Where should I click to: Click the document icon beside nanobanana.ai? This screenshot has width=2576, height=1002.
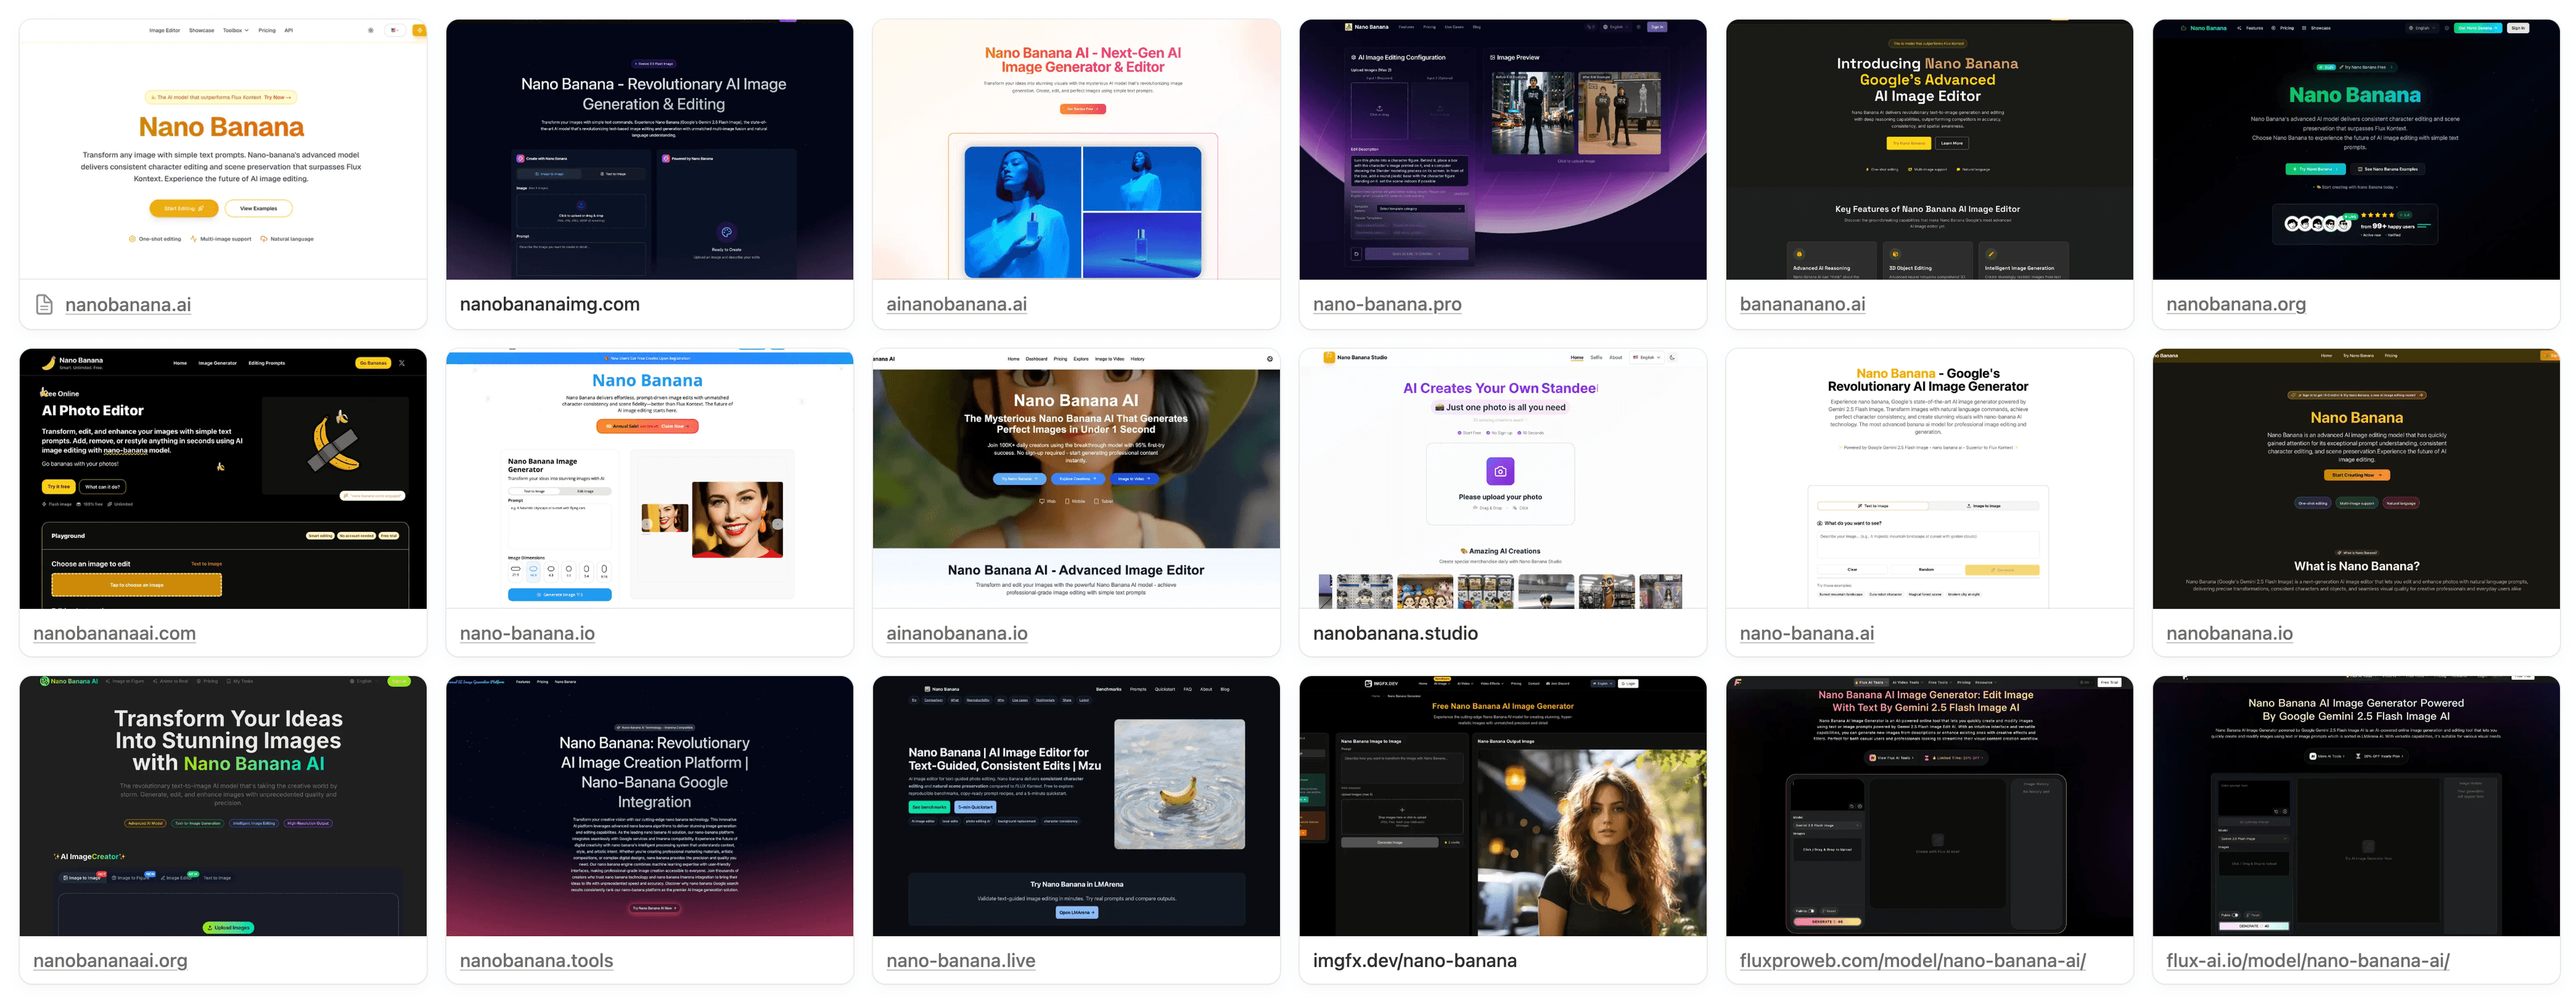coord(44,304)
